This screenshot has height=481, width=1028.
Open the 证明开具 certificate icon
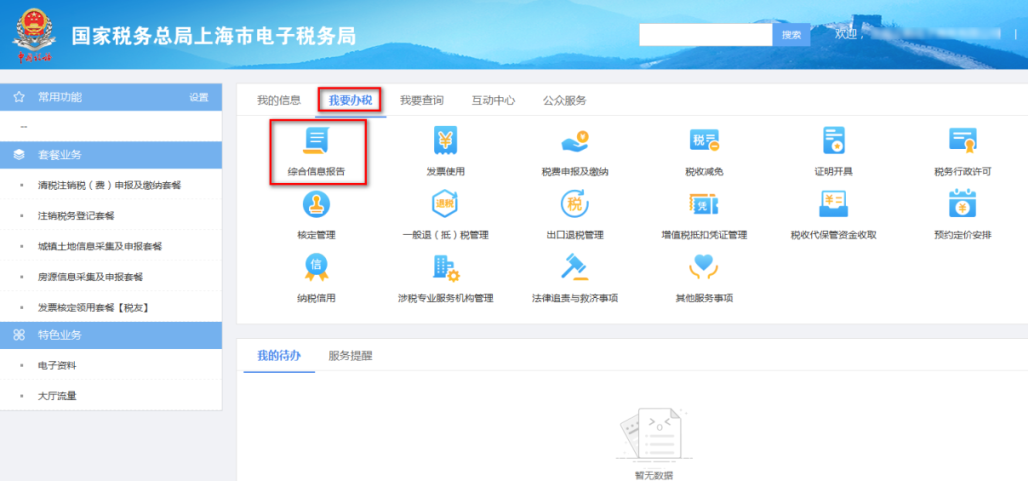tap(833, 141)
